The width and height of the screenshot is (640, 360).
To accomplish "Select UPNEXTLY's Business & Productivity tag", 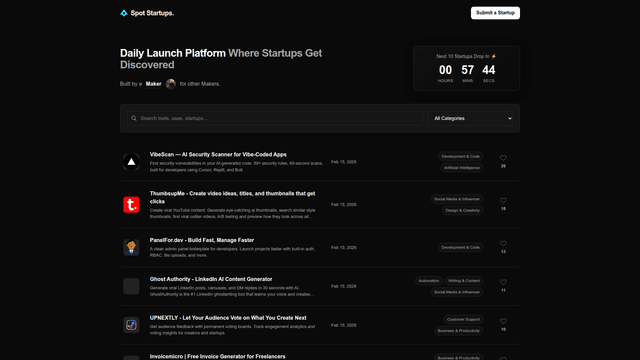I will (x=459, y=331).
